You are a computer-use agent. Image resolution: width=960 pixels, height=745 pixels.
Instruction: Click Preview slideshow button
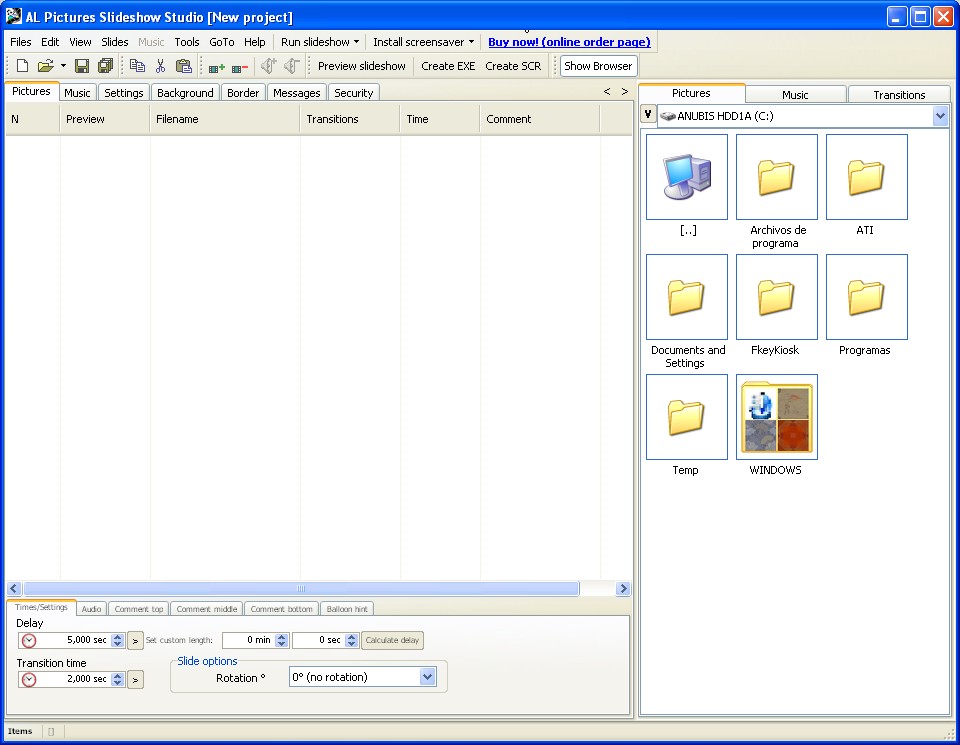(x=361, y=66)
